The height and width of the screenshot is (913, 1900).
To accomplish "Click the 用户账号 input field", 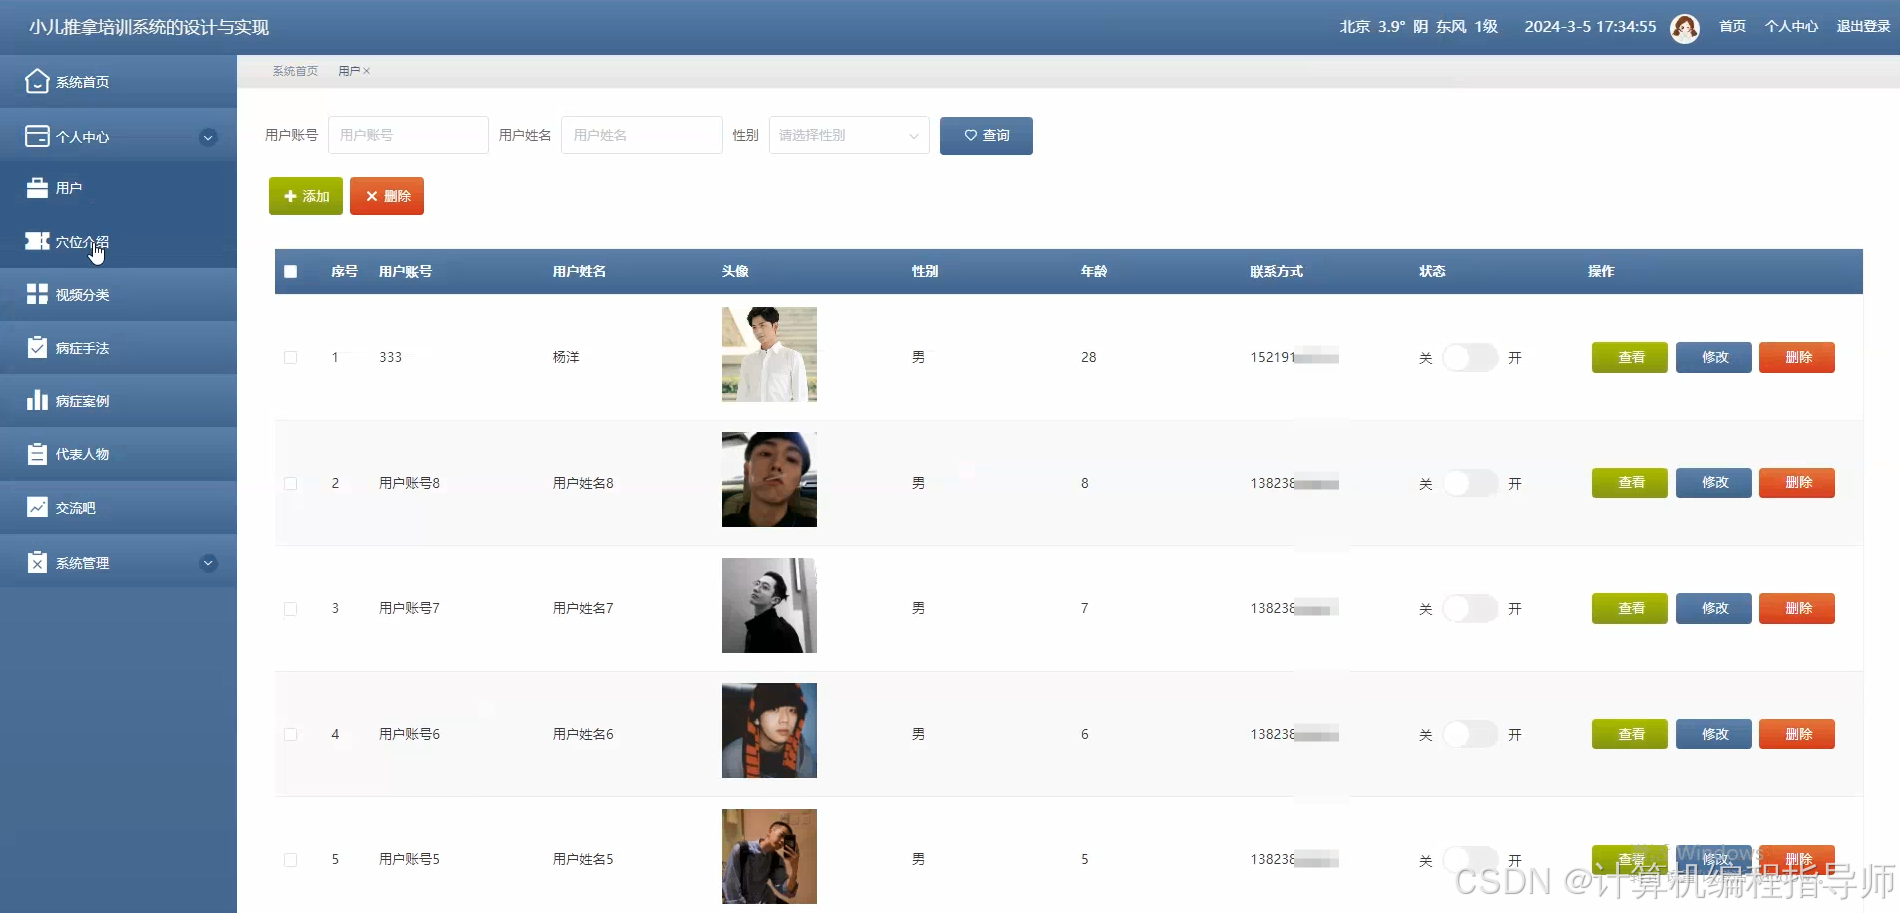I will point(408,135).
